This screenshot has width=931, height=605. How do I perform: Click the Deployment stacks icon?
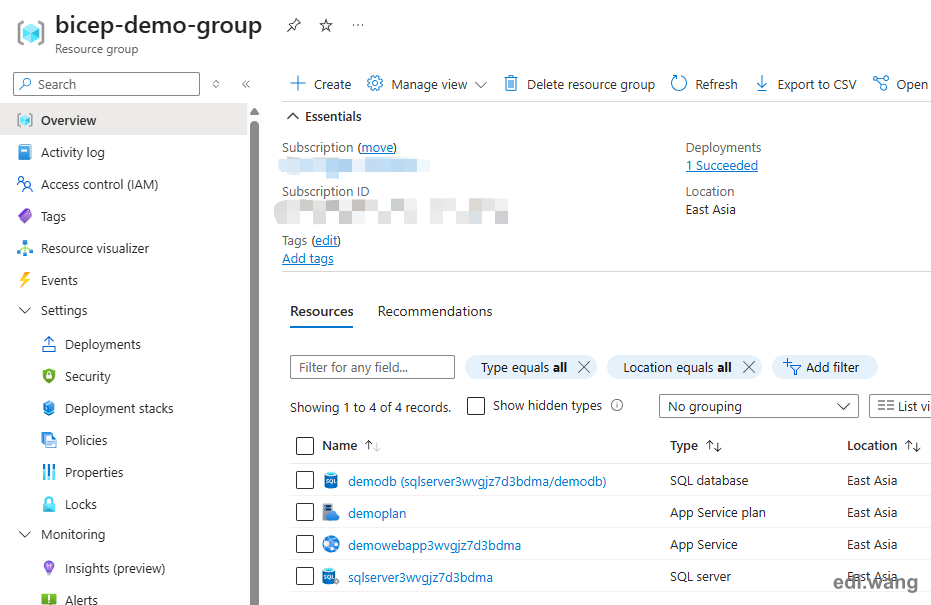pos(49,408)
